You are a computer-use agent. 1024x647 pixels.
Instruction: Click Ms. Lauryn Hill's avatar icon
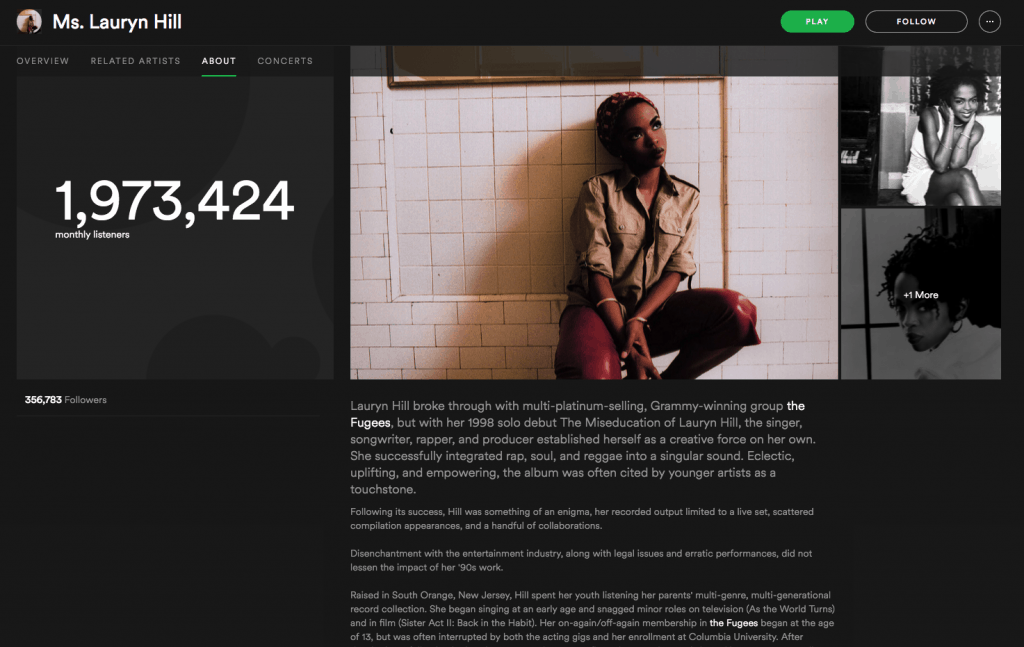click(29, 22)
